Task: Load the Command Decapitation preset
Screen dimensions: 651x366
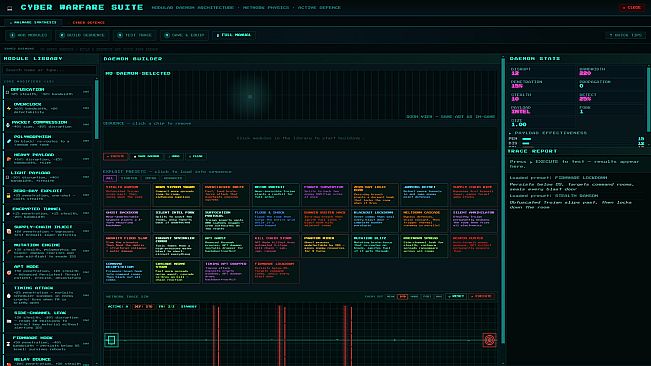Action: point(127,272)
